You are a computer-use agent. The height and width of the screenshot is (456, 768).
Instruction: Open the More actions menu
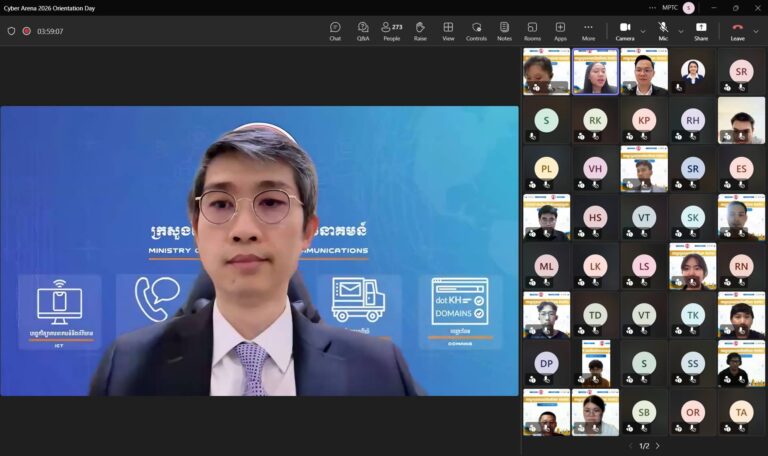[588, 31]
